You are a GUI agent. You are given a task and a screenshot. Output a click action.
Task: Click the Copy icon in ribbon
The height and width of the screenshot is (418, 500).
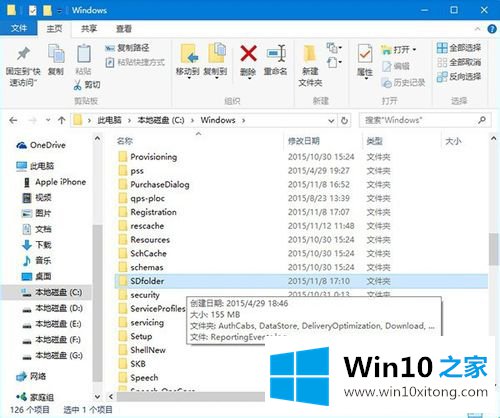coord(56,54)
